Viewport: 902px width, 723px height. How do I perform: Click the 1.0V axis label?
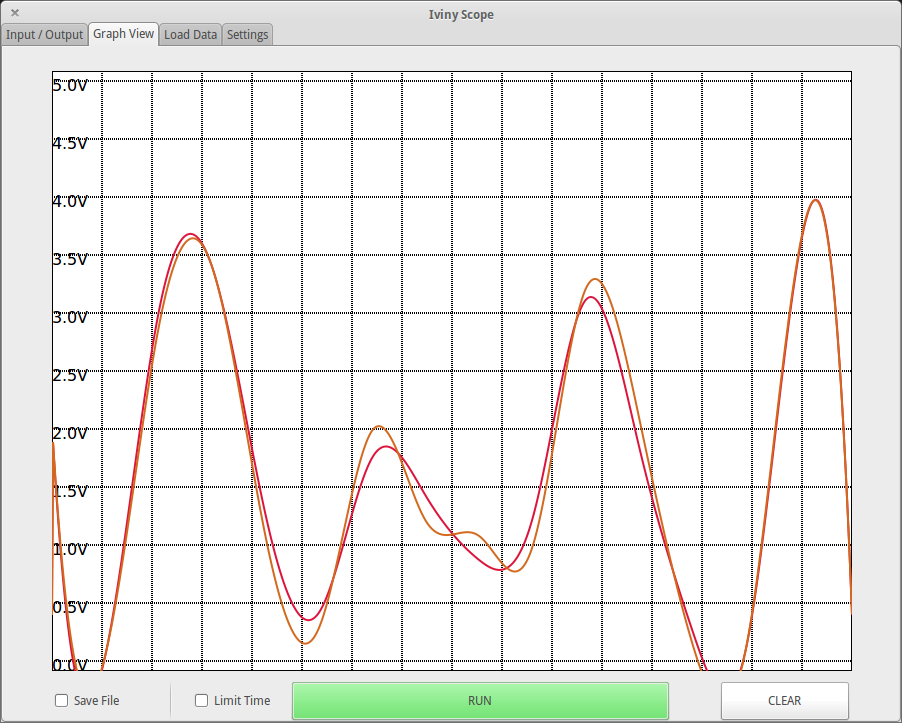[70, 549]
